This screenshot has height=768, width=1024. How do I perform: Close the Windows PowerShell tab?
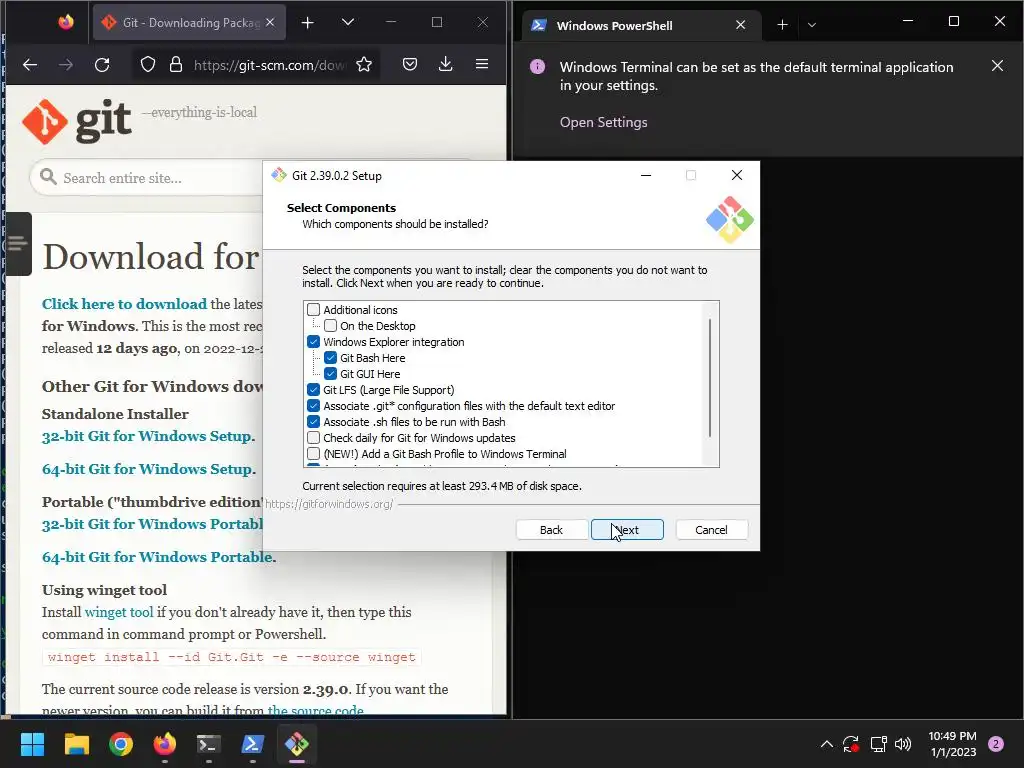click(x=741, y=25)
